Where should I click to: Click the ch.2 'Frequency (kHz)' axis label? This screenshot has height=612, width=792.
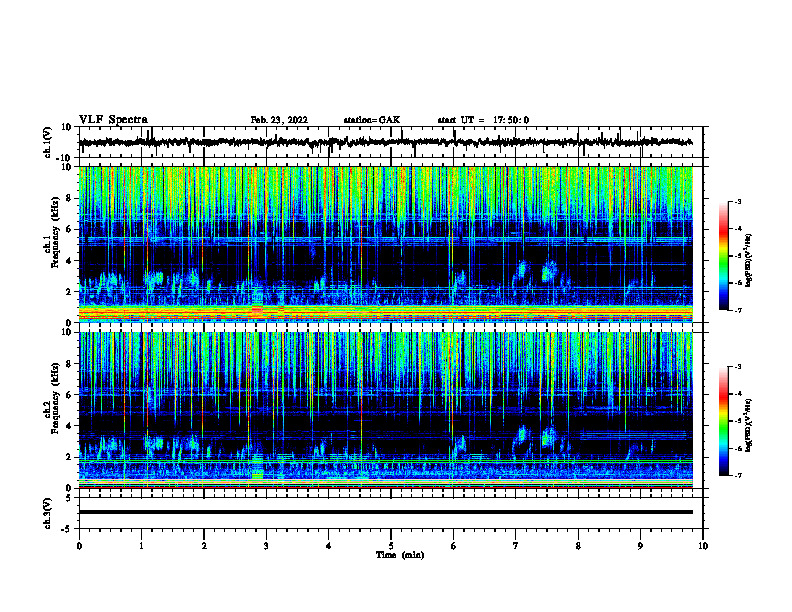pos(56,398)
